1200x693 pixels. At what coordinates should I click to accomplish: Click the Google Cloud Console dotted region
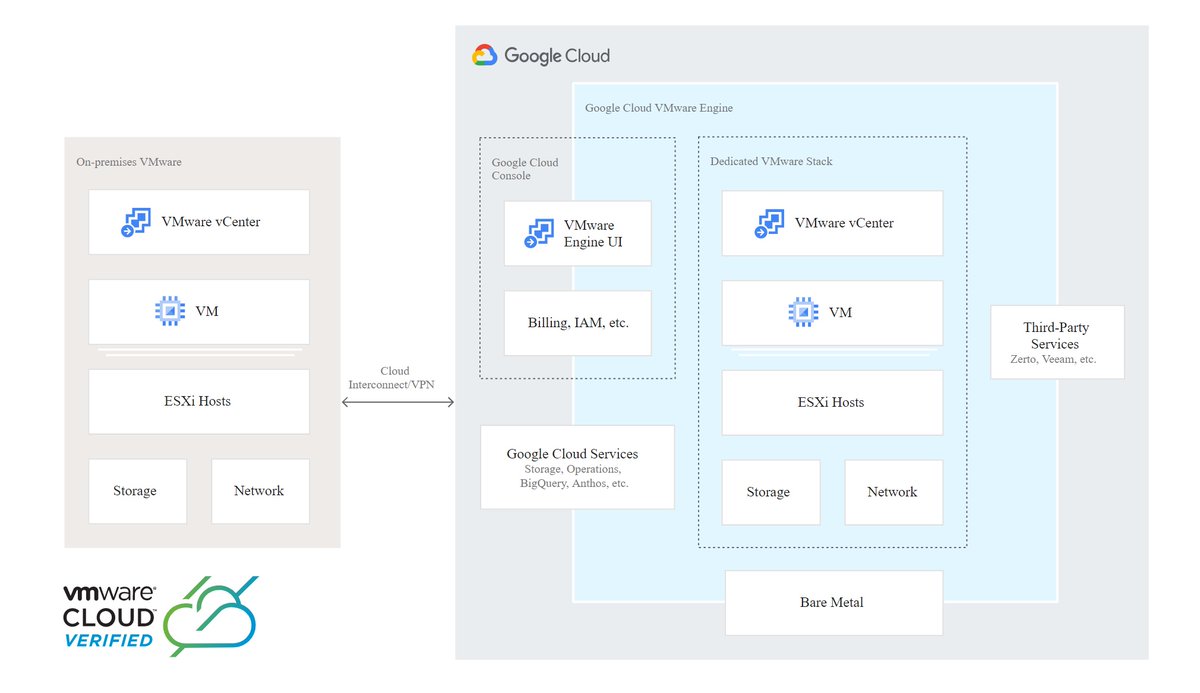tap(525, 168)
